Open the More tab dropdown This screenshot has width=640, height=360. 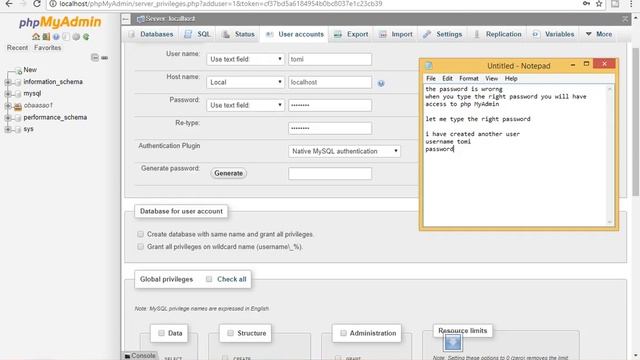tap(599, 34)
